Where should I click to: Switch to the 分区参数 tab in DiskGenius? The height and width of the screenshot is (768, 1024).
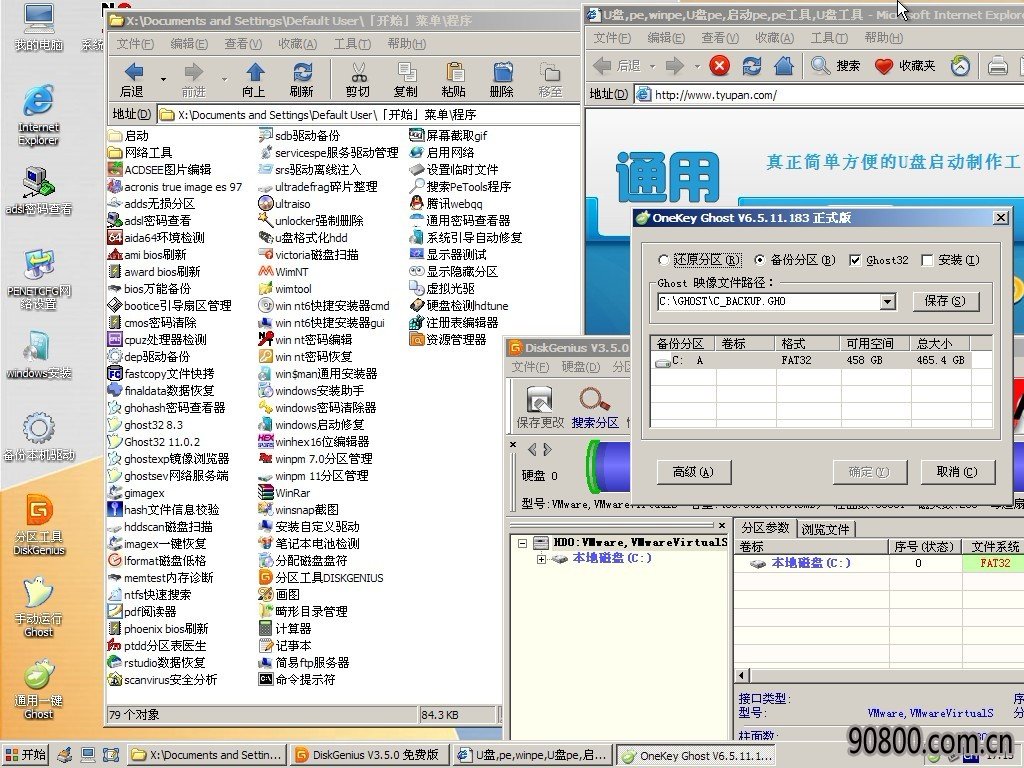(x=765, y=528)
